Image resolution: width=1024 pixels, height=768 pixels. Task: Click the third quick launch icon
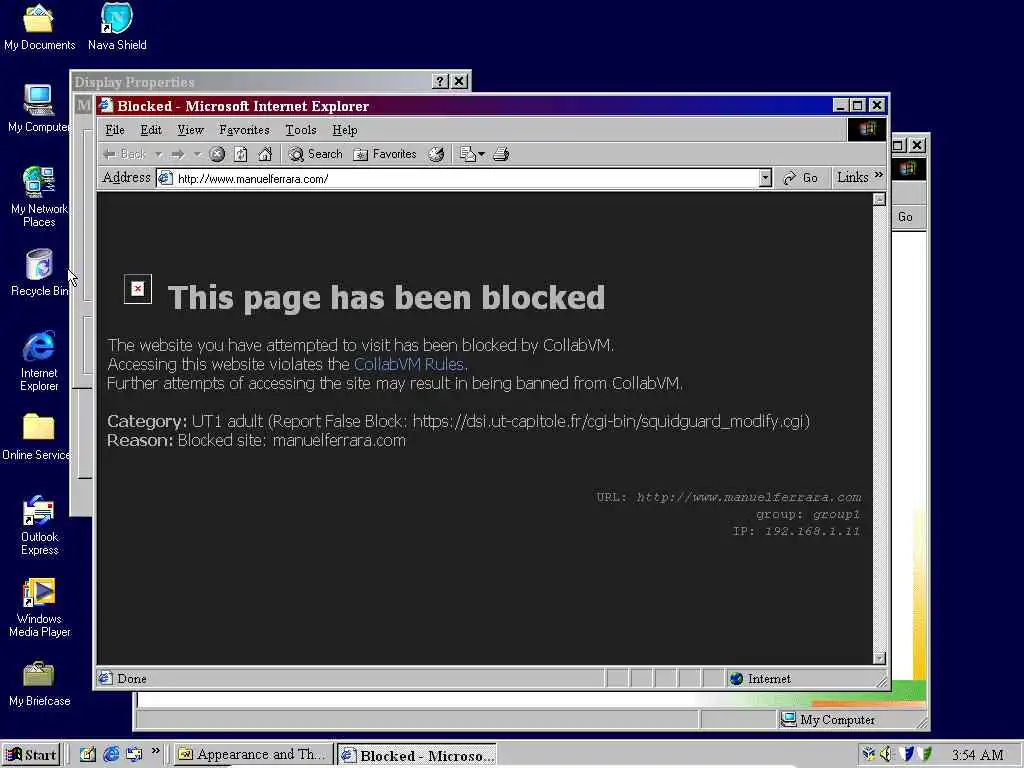coord(134,754)
